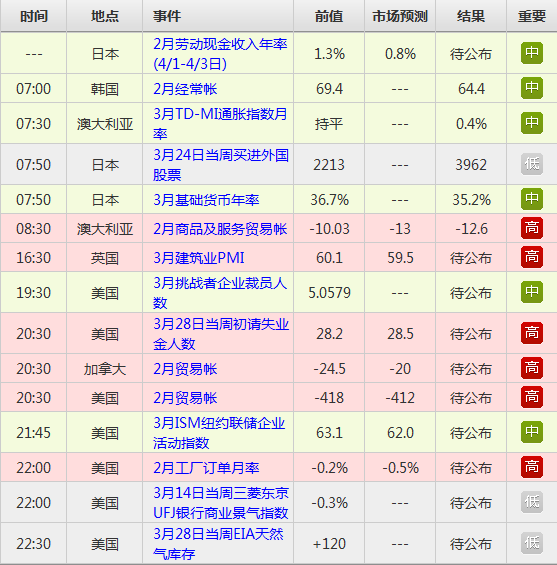
Task: Click the 中 badge for 挑战者企业裁员人数 row
Action: (x=531, y=292)
